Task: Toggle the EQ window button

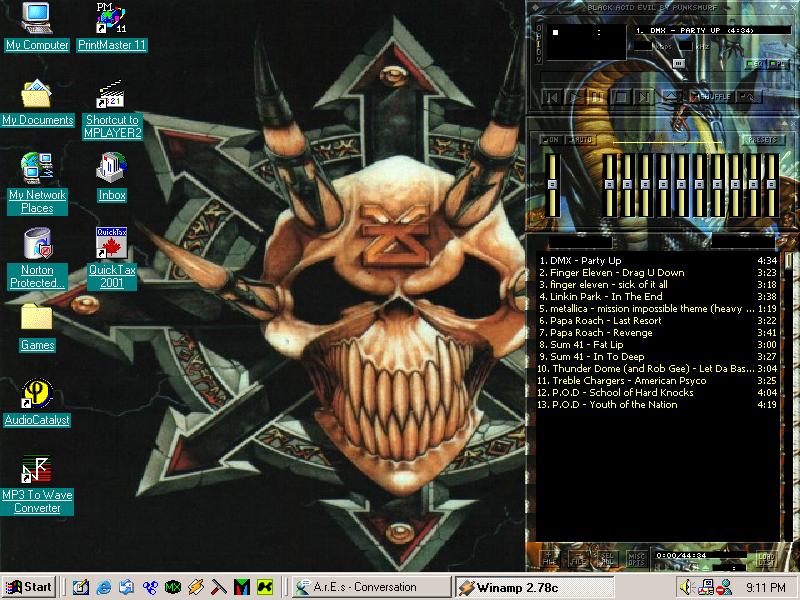Action: point(755,64)
